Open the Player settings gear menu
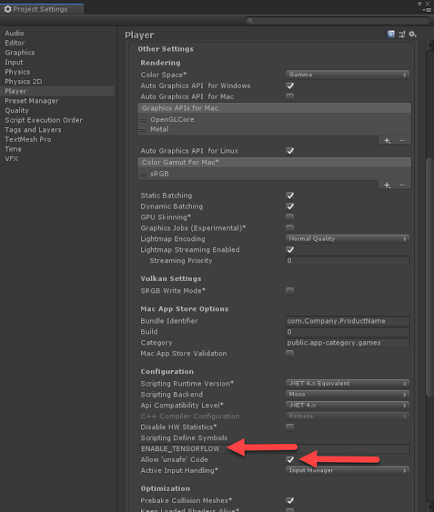Image resolution: width=434 pixels, height=512 pixels. click(x=413, y=34)
